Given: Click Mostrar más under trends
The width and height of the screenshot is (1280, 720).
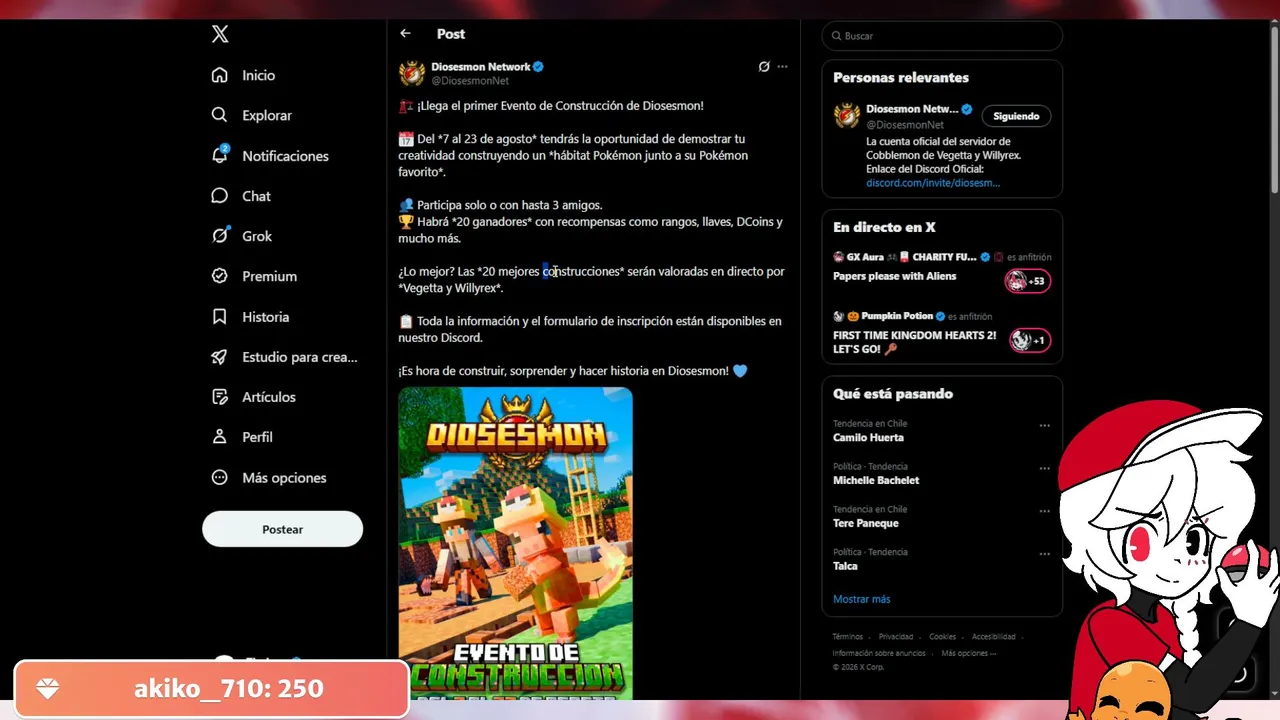Looking at the screenshot, I should point(861,599).
